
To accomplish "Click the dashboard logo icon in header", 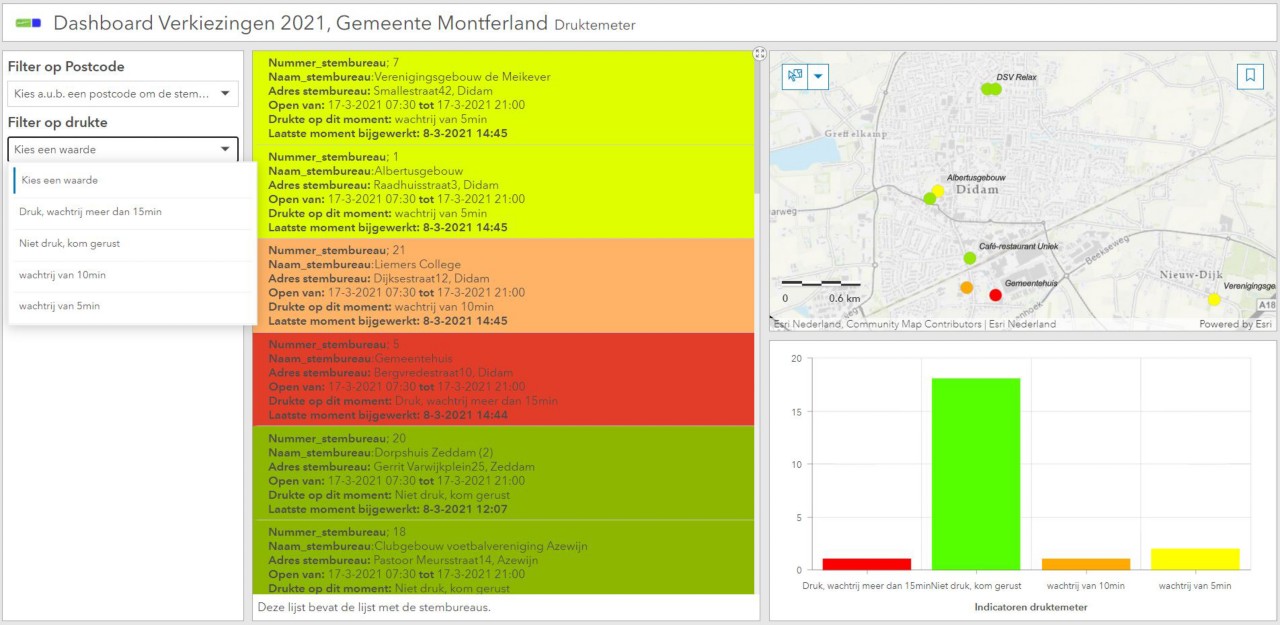I will click(28, 22).
